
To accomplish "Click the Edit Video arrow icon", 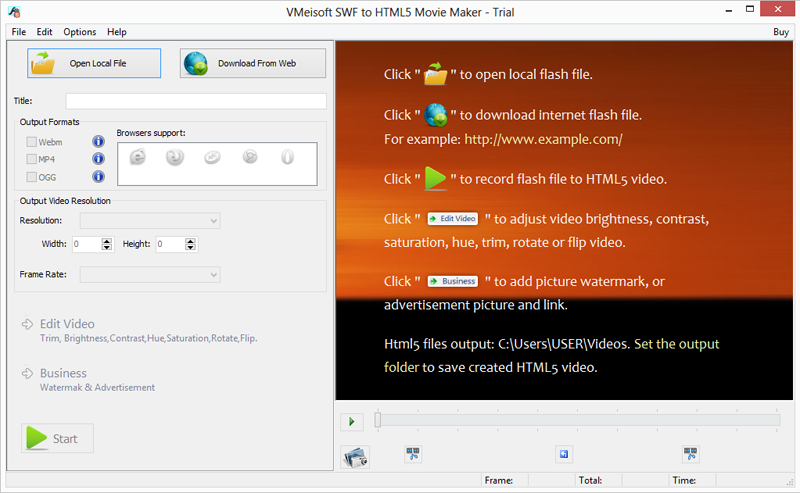I will click(28, 324).
